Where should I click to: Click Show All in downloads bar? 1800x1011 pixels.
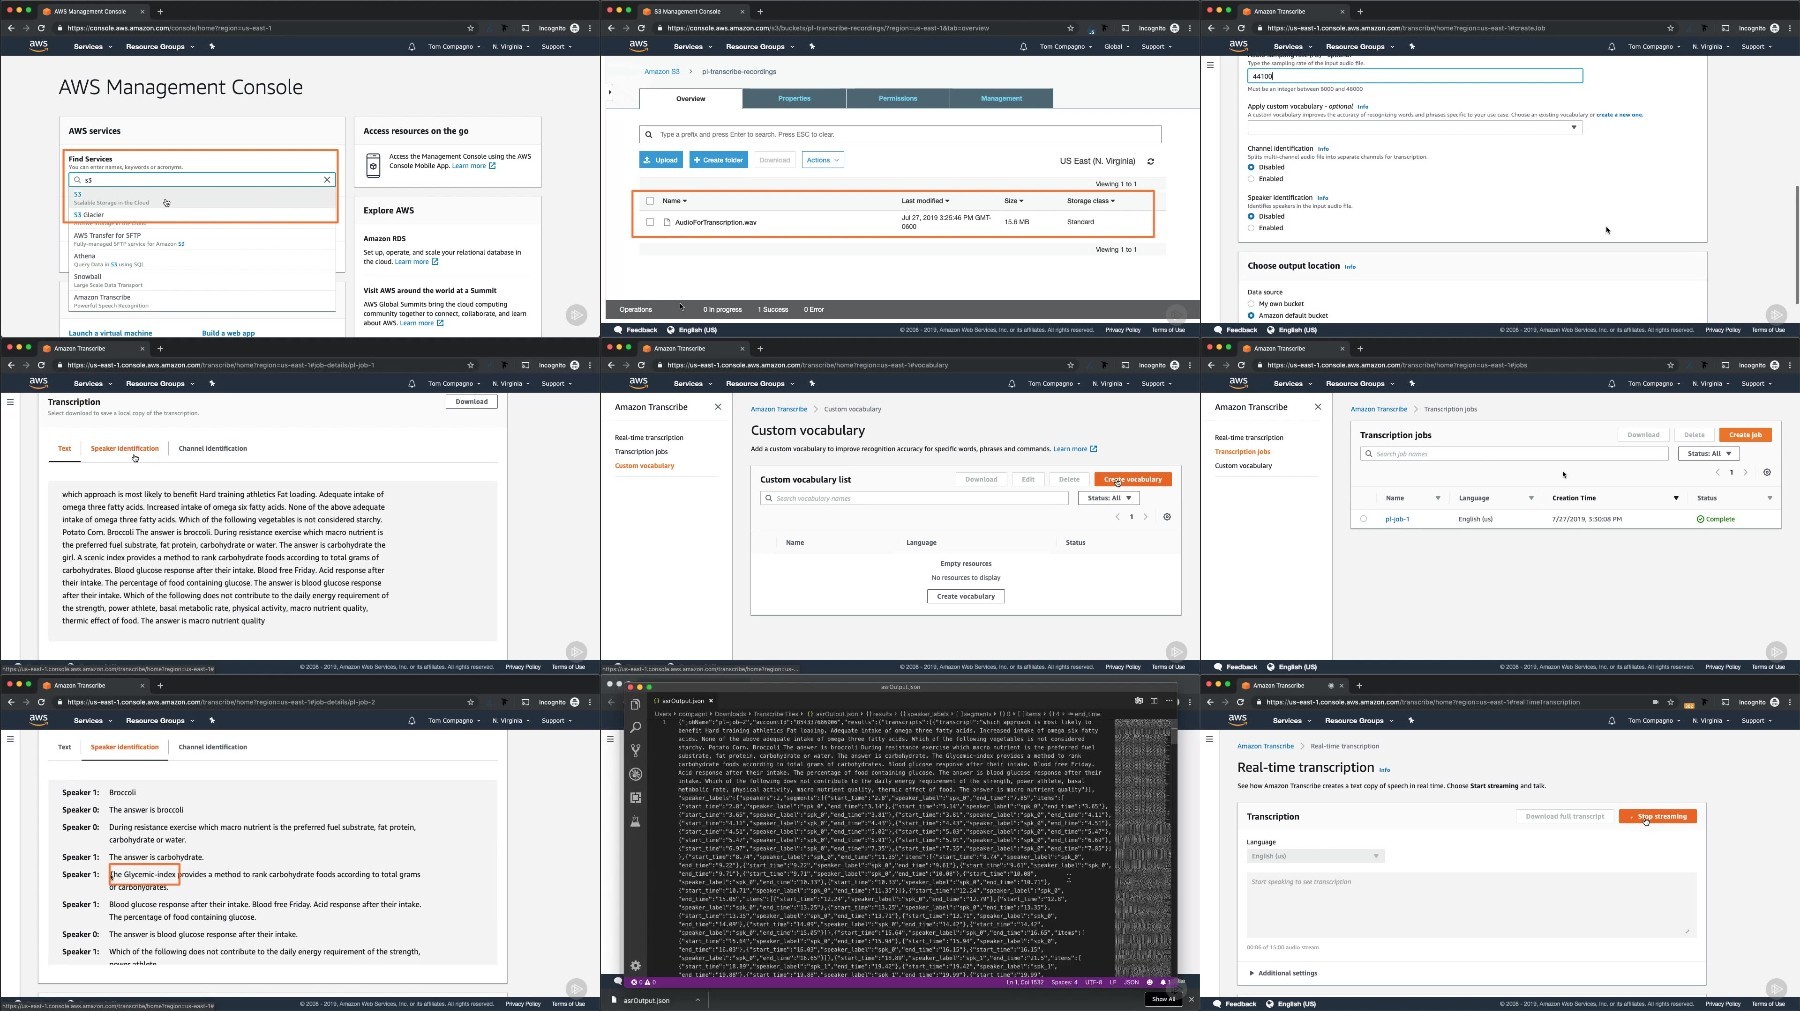click(1161, 999)
